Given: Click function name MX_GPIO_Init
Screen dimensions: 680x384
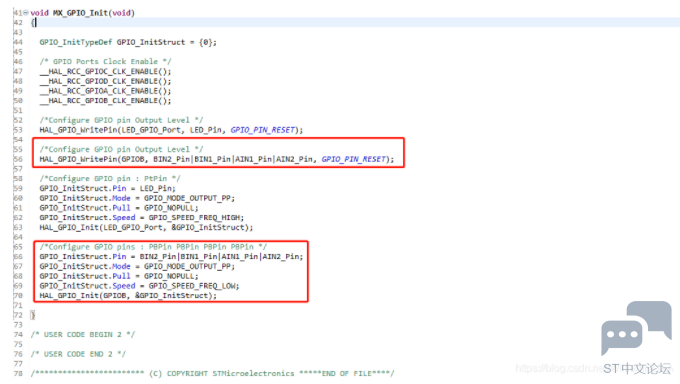Looking at the screenshot, I should coord(80,13).
